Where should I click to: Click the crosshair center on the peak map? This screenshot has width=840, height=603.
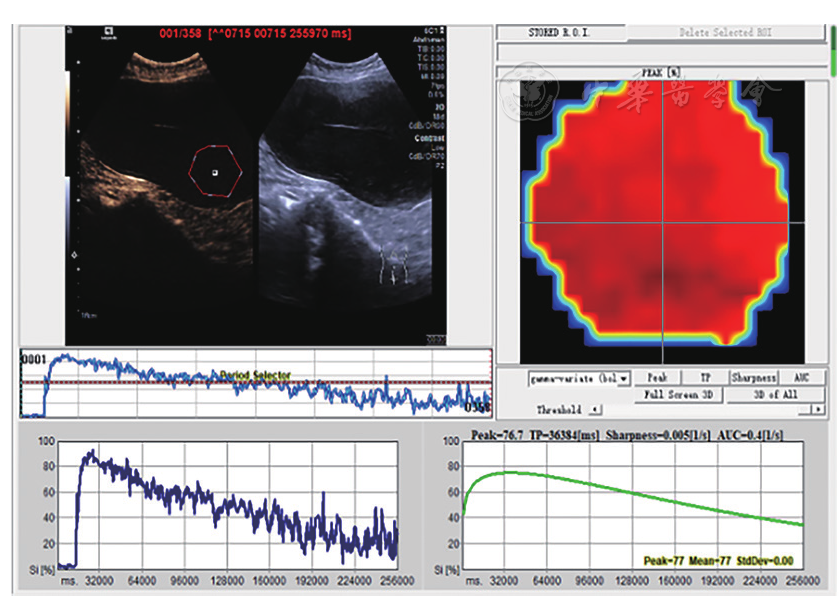coord(663,222)
